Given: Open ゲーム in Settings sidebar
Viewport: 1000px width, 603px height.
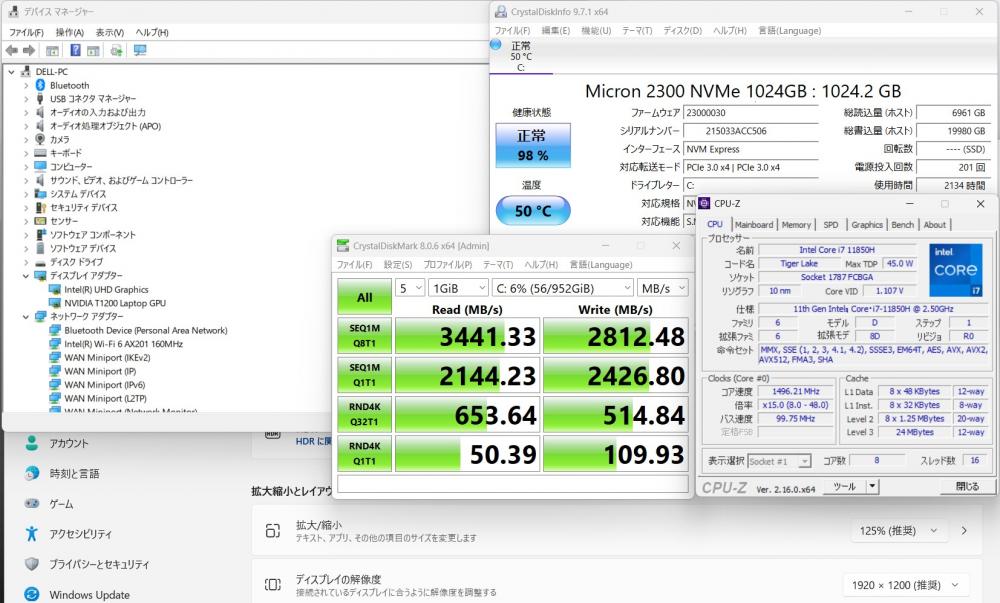Looking at the screenshot, I should 61,504.
